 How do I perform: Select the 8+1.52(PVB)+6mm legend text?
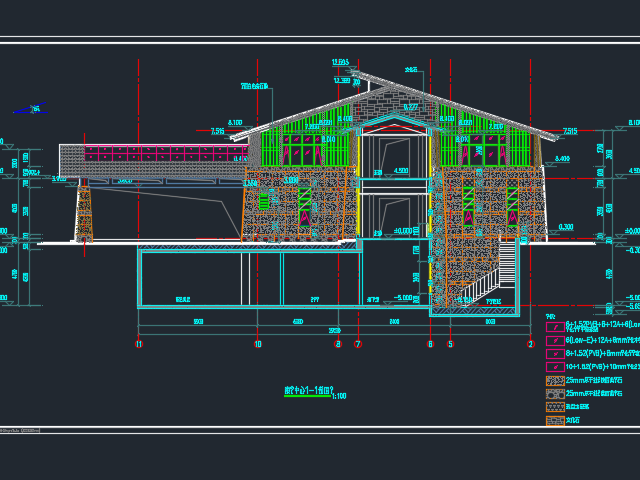click(x=603, y=353)
